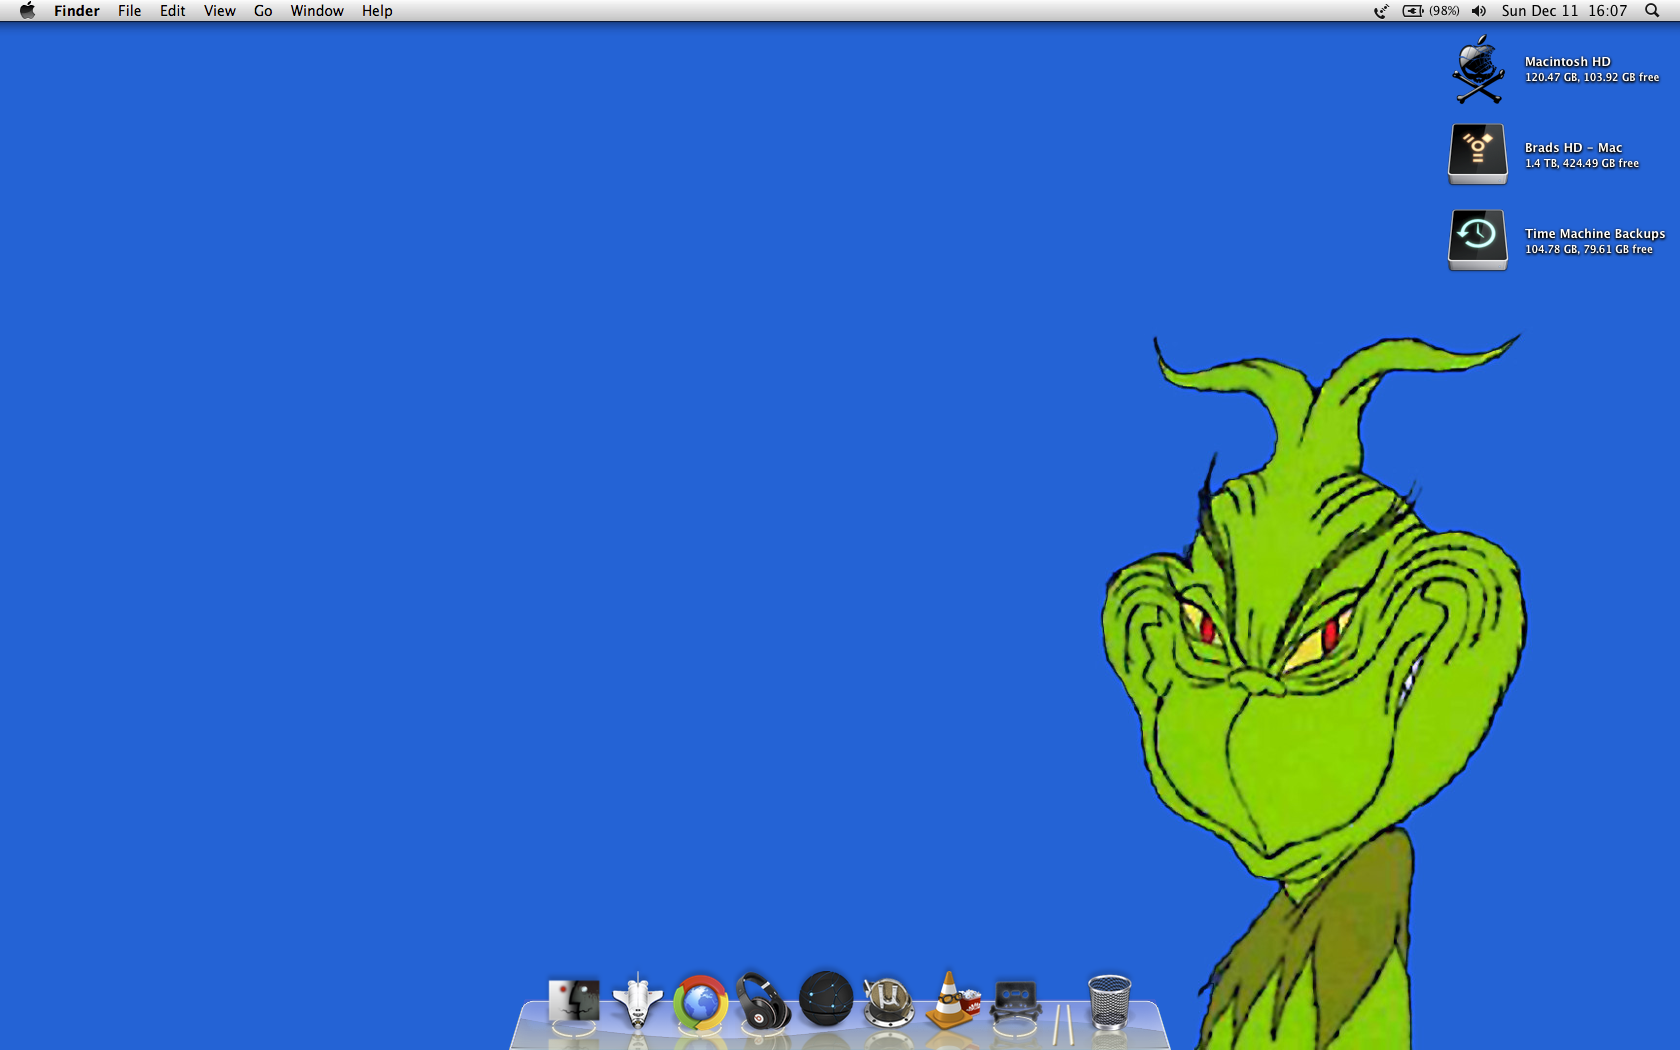
Task: Launch VLC cone icon in Dock
Action: (x=951, y=1000)
